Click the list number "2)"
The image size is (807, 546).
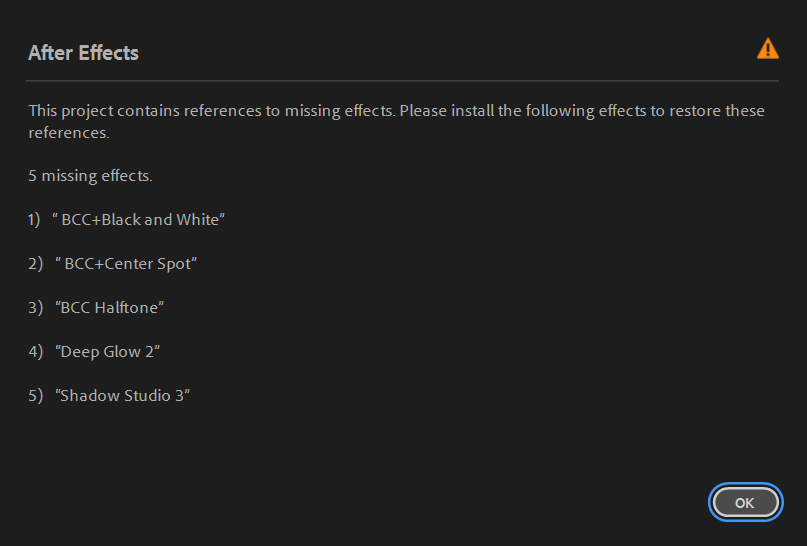click(35, 264)
